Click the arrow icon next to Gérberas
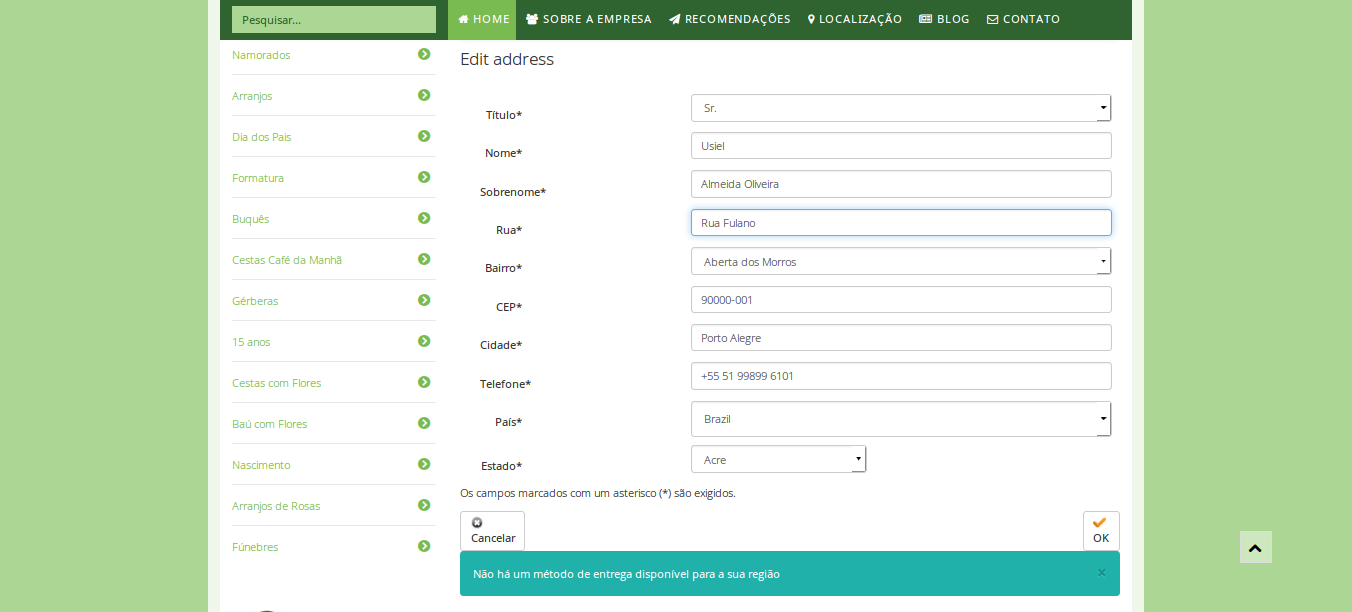This screenshot has height=612, width=1352. pos(424,300)
